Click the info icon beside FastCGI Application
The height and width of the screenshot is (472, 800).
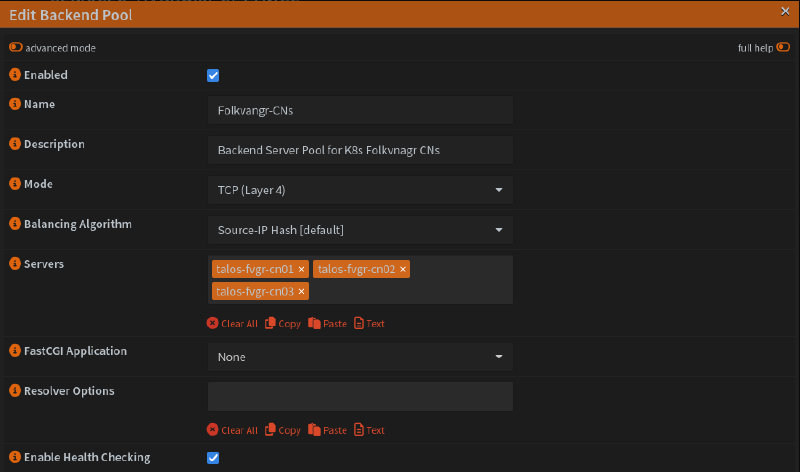click(x=15, y=351)
